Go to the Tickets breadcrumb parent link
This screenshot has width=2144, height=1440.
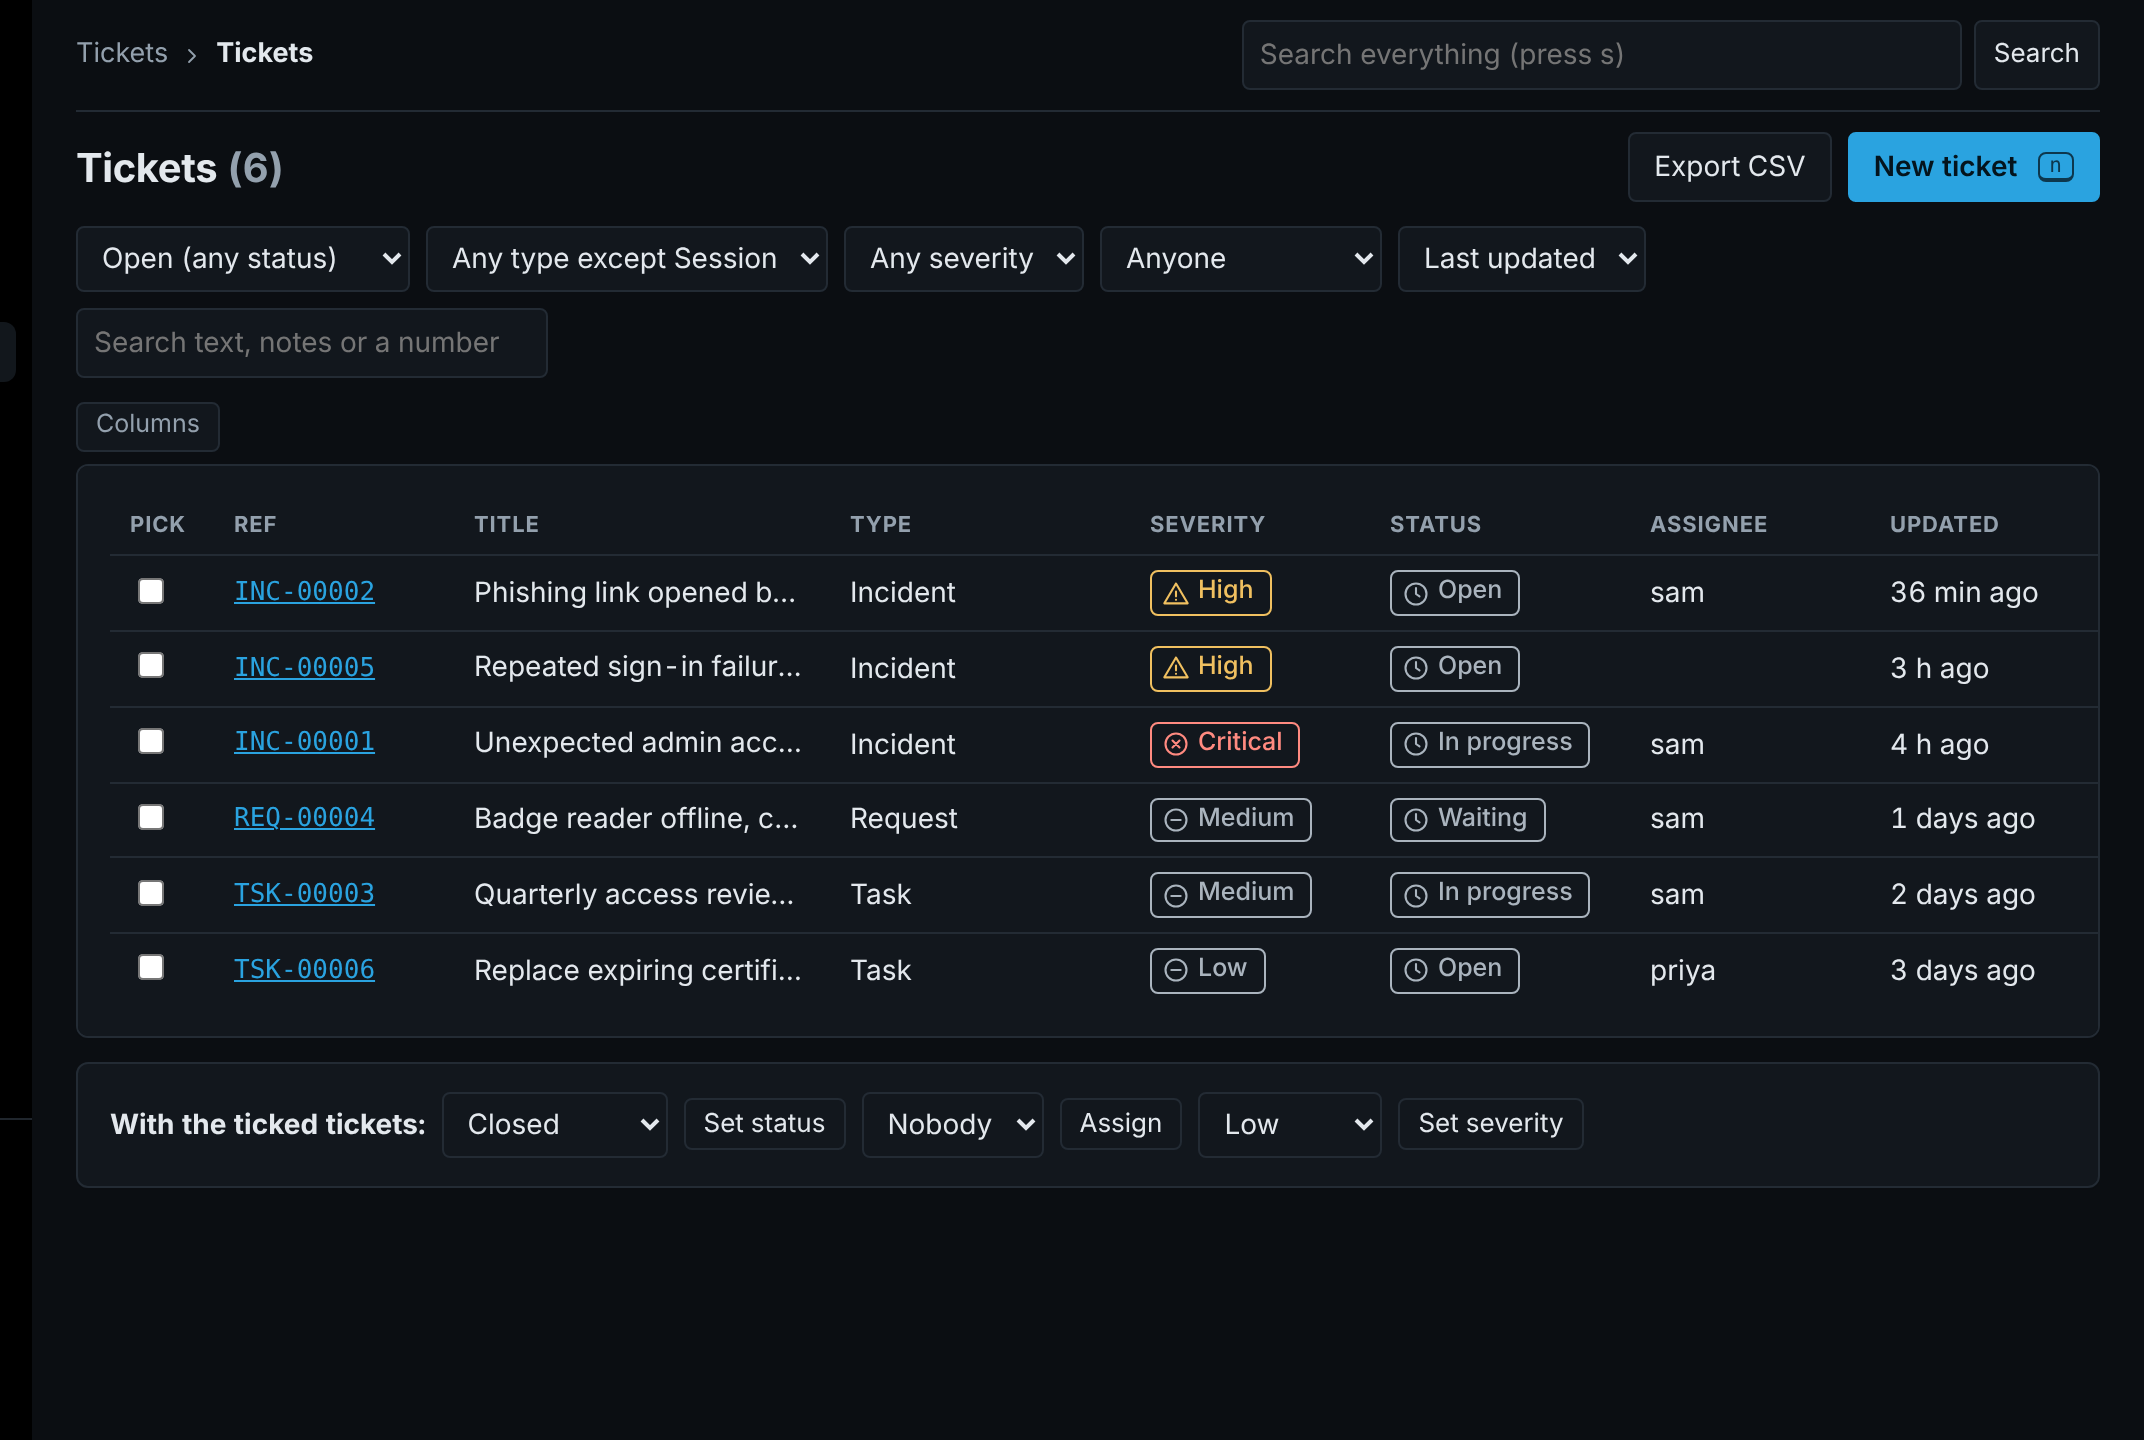pos(122,53)
